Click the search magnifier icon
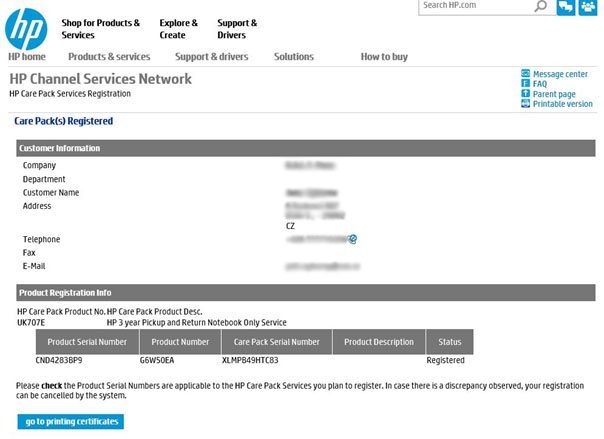Viewport: 604px width, 439px height. 540,6
